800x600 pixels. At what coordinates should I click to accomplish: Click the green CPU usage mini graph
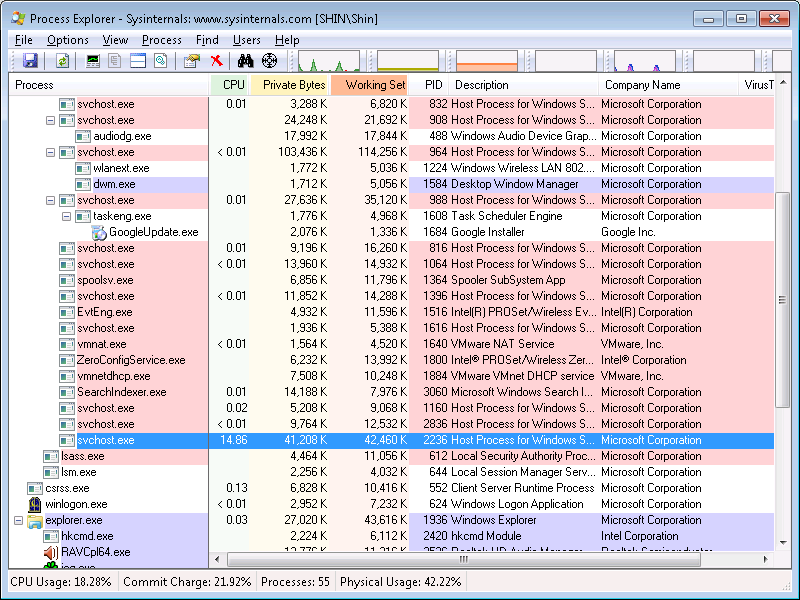(x=328, y=62)
